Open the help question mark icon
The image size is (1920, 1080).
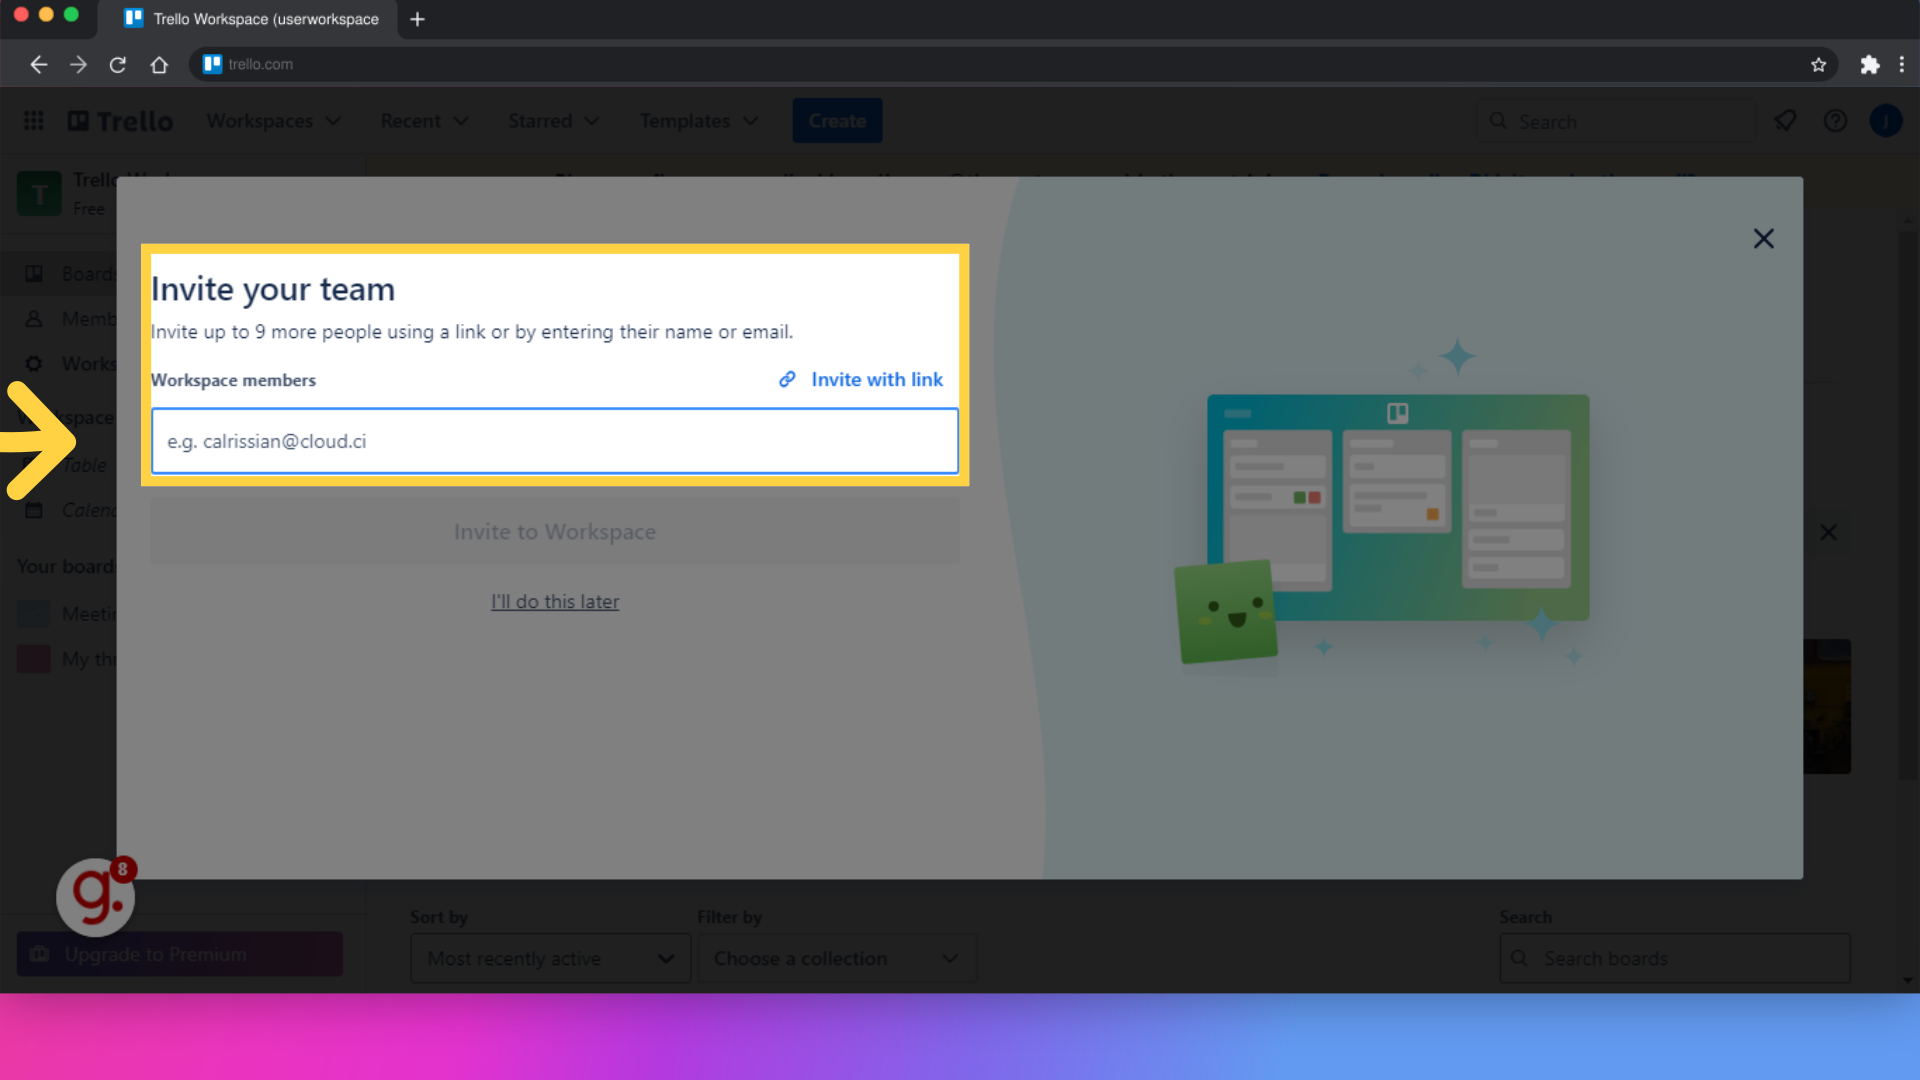coord(1835,121)
